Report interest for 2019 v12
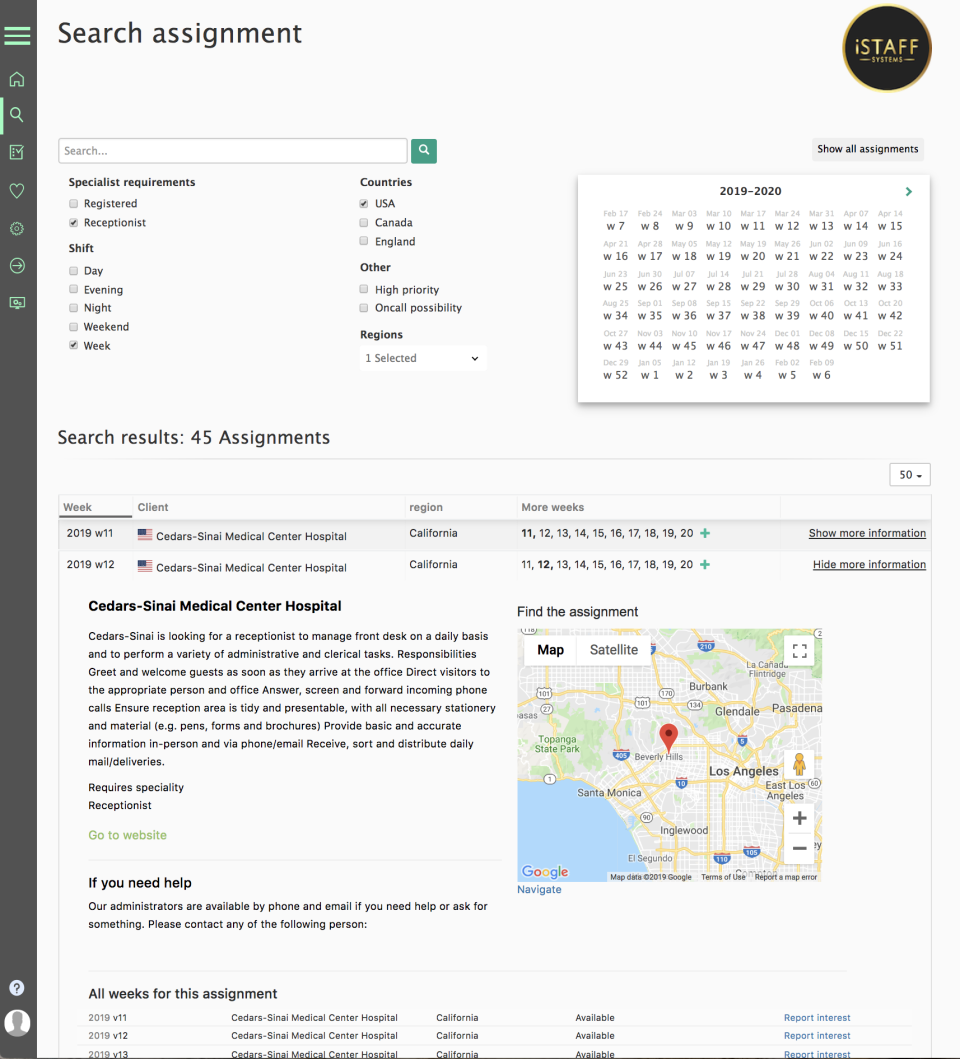960x1059 pixels. 817,1035
